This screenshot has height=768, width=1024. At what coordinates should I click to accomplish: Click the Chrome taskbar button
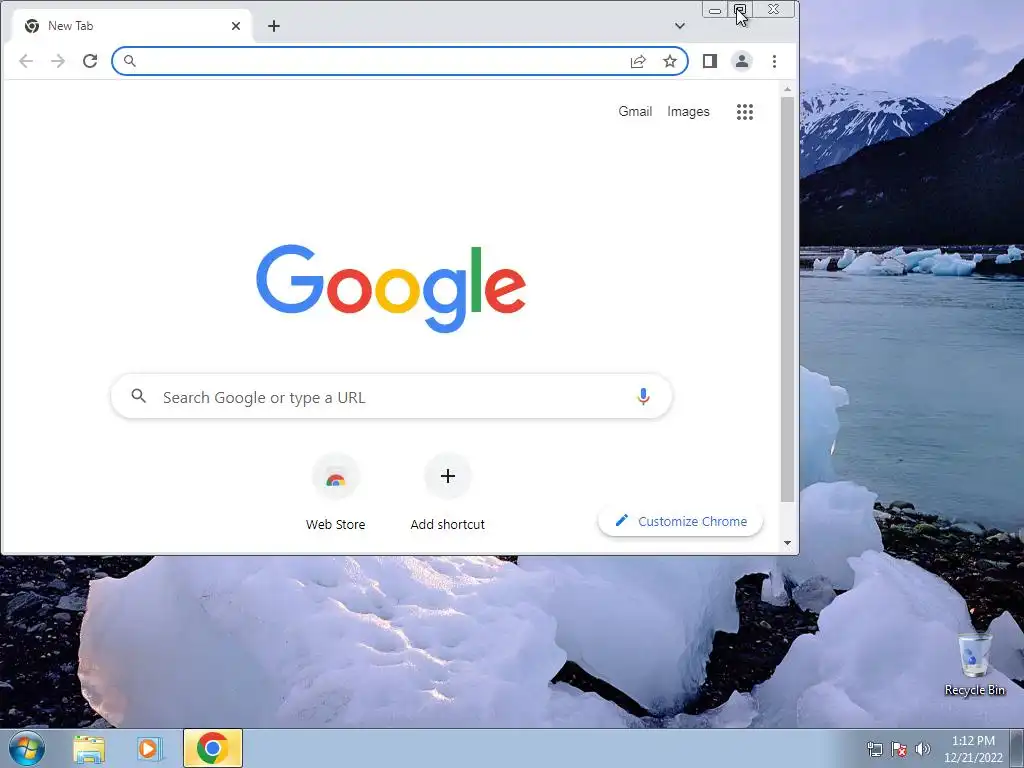213,748
